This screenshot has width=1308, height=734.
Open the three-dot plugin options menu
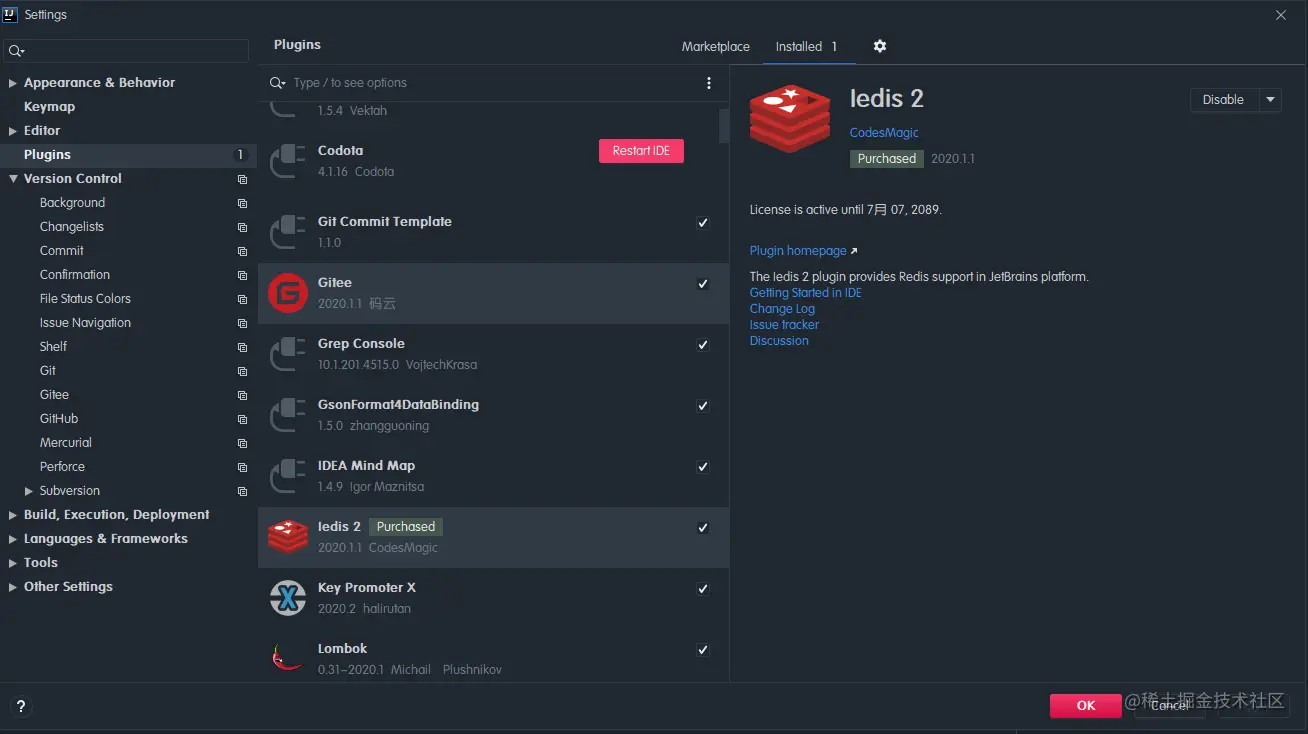click(x=709, y=83)
